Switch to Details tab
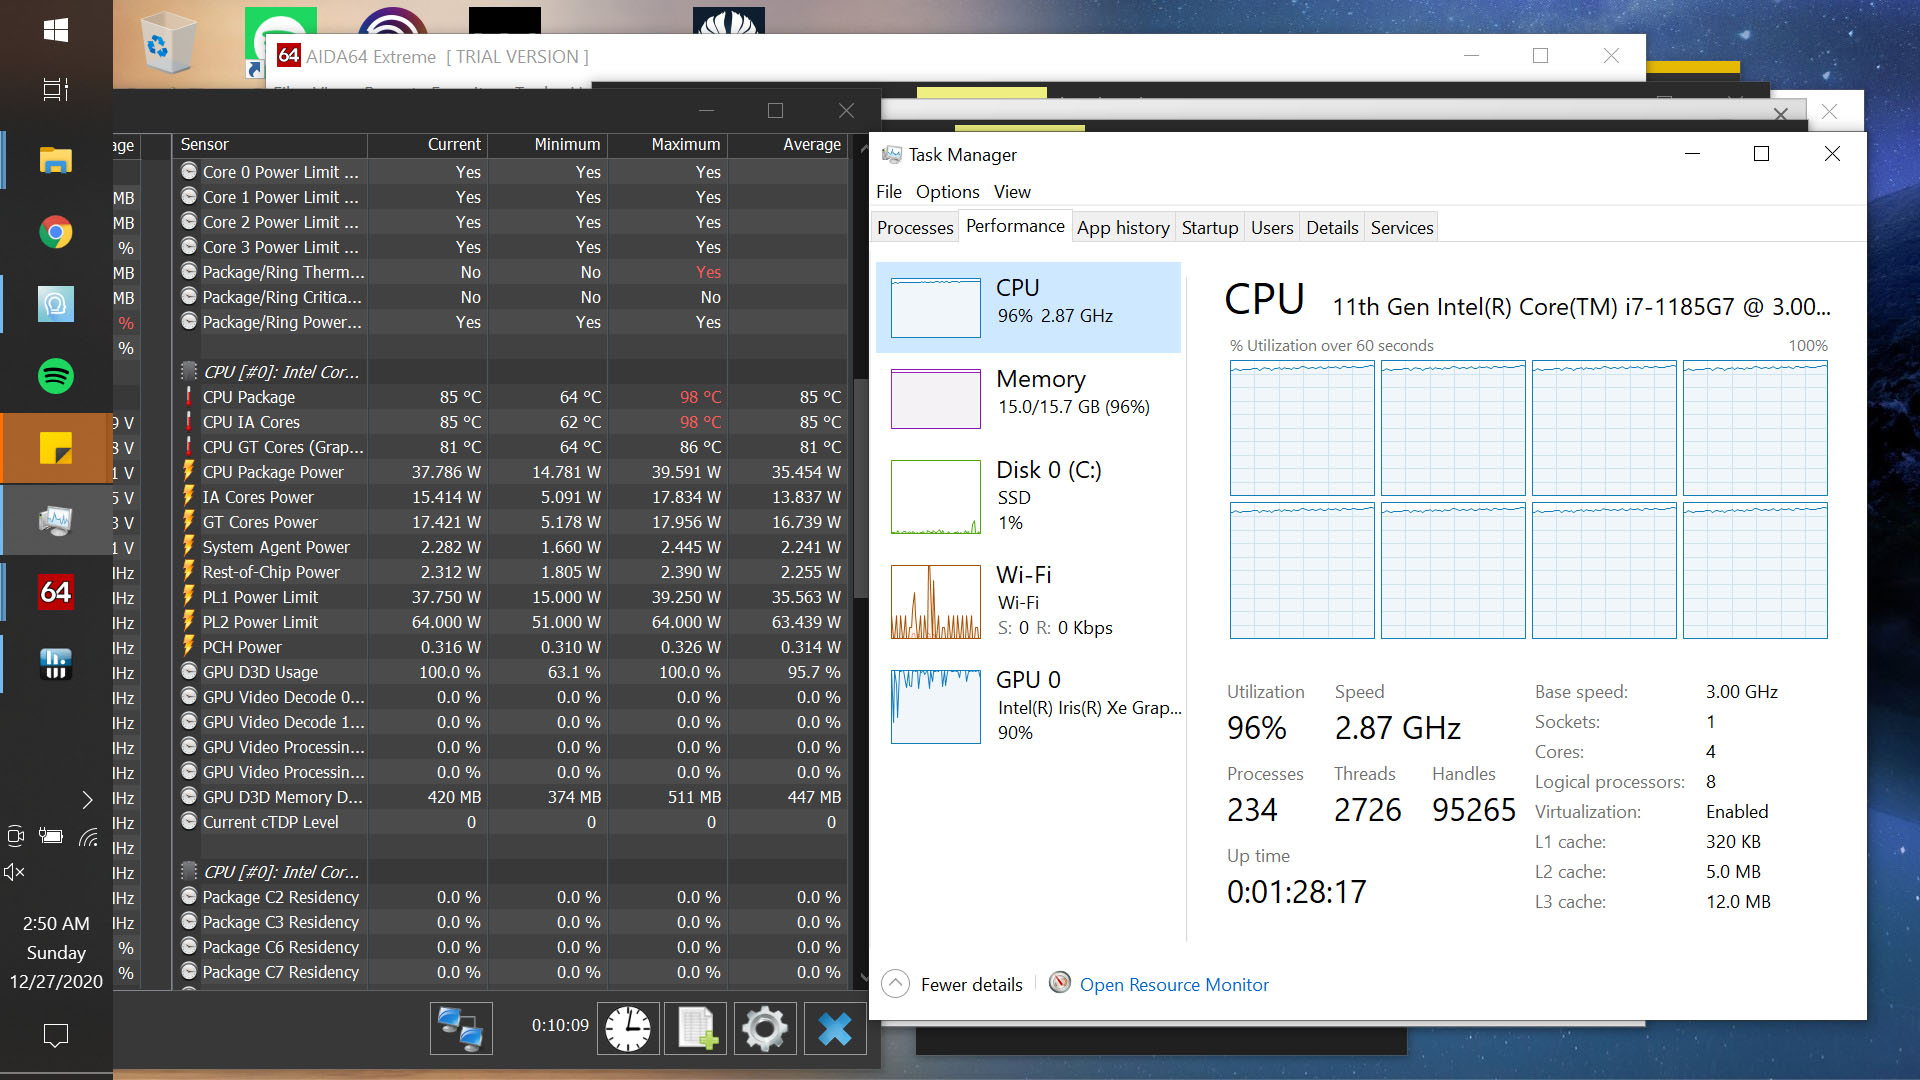This screenshot has width=1920, height=1080. 1332,227
